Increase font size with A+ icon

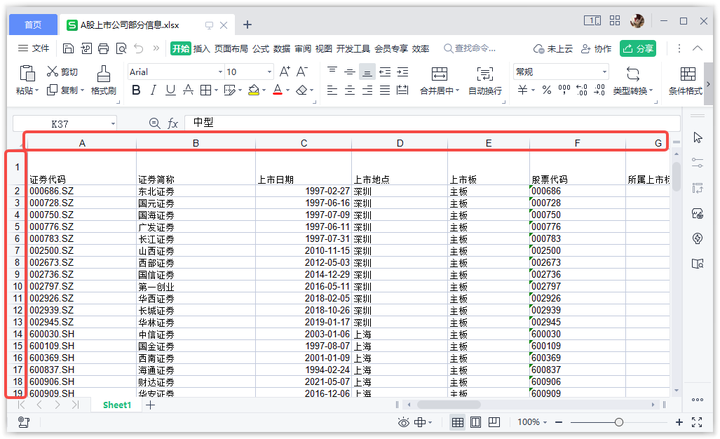tap(285, 72)
